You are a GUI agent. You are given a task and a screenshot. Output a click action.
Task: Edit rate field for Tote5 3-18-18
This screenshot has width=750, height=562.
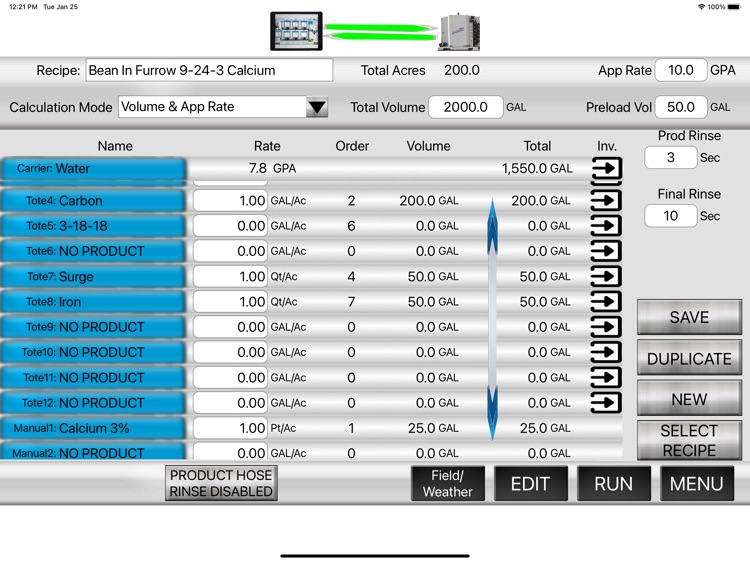(230, 226)
